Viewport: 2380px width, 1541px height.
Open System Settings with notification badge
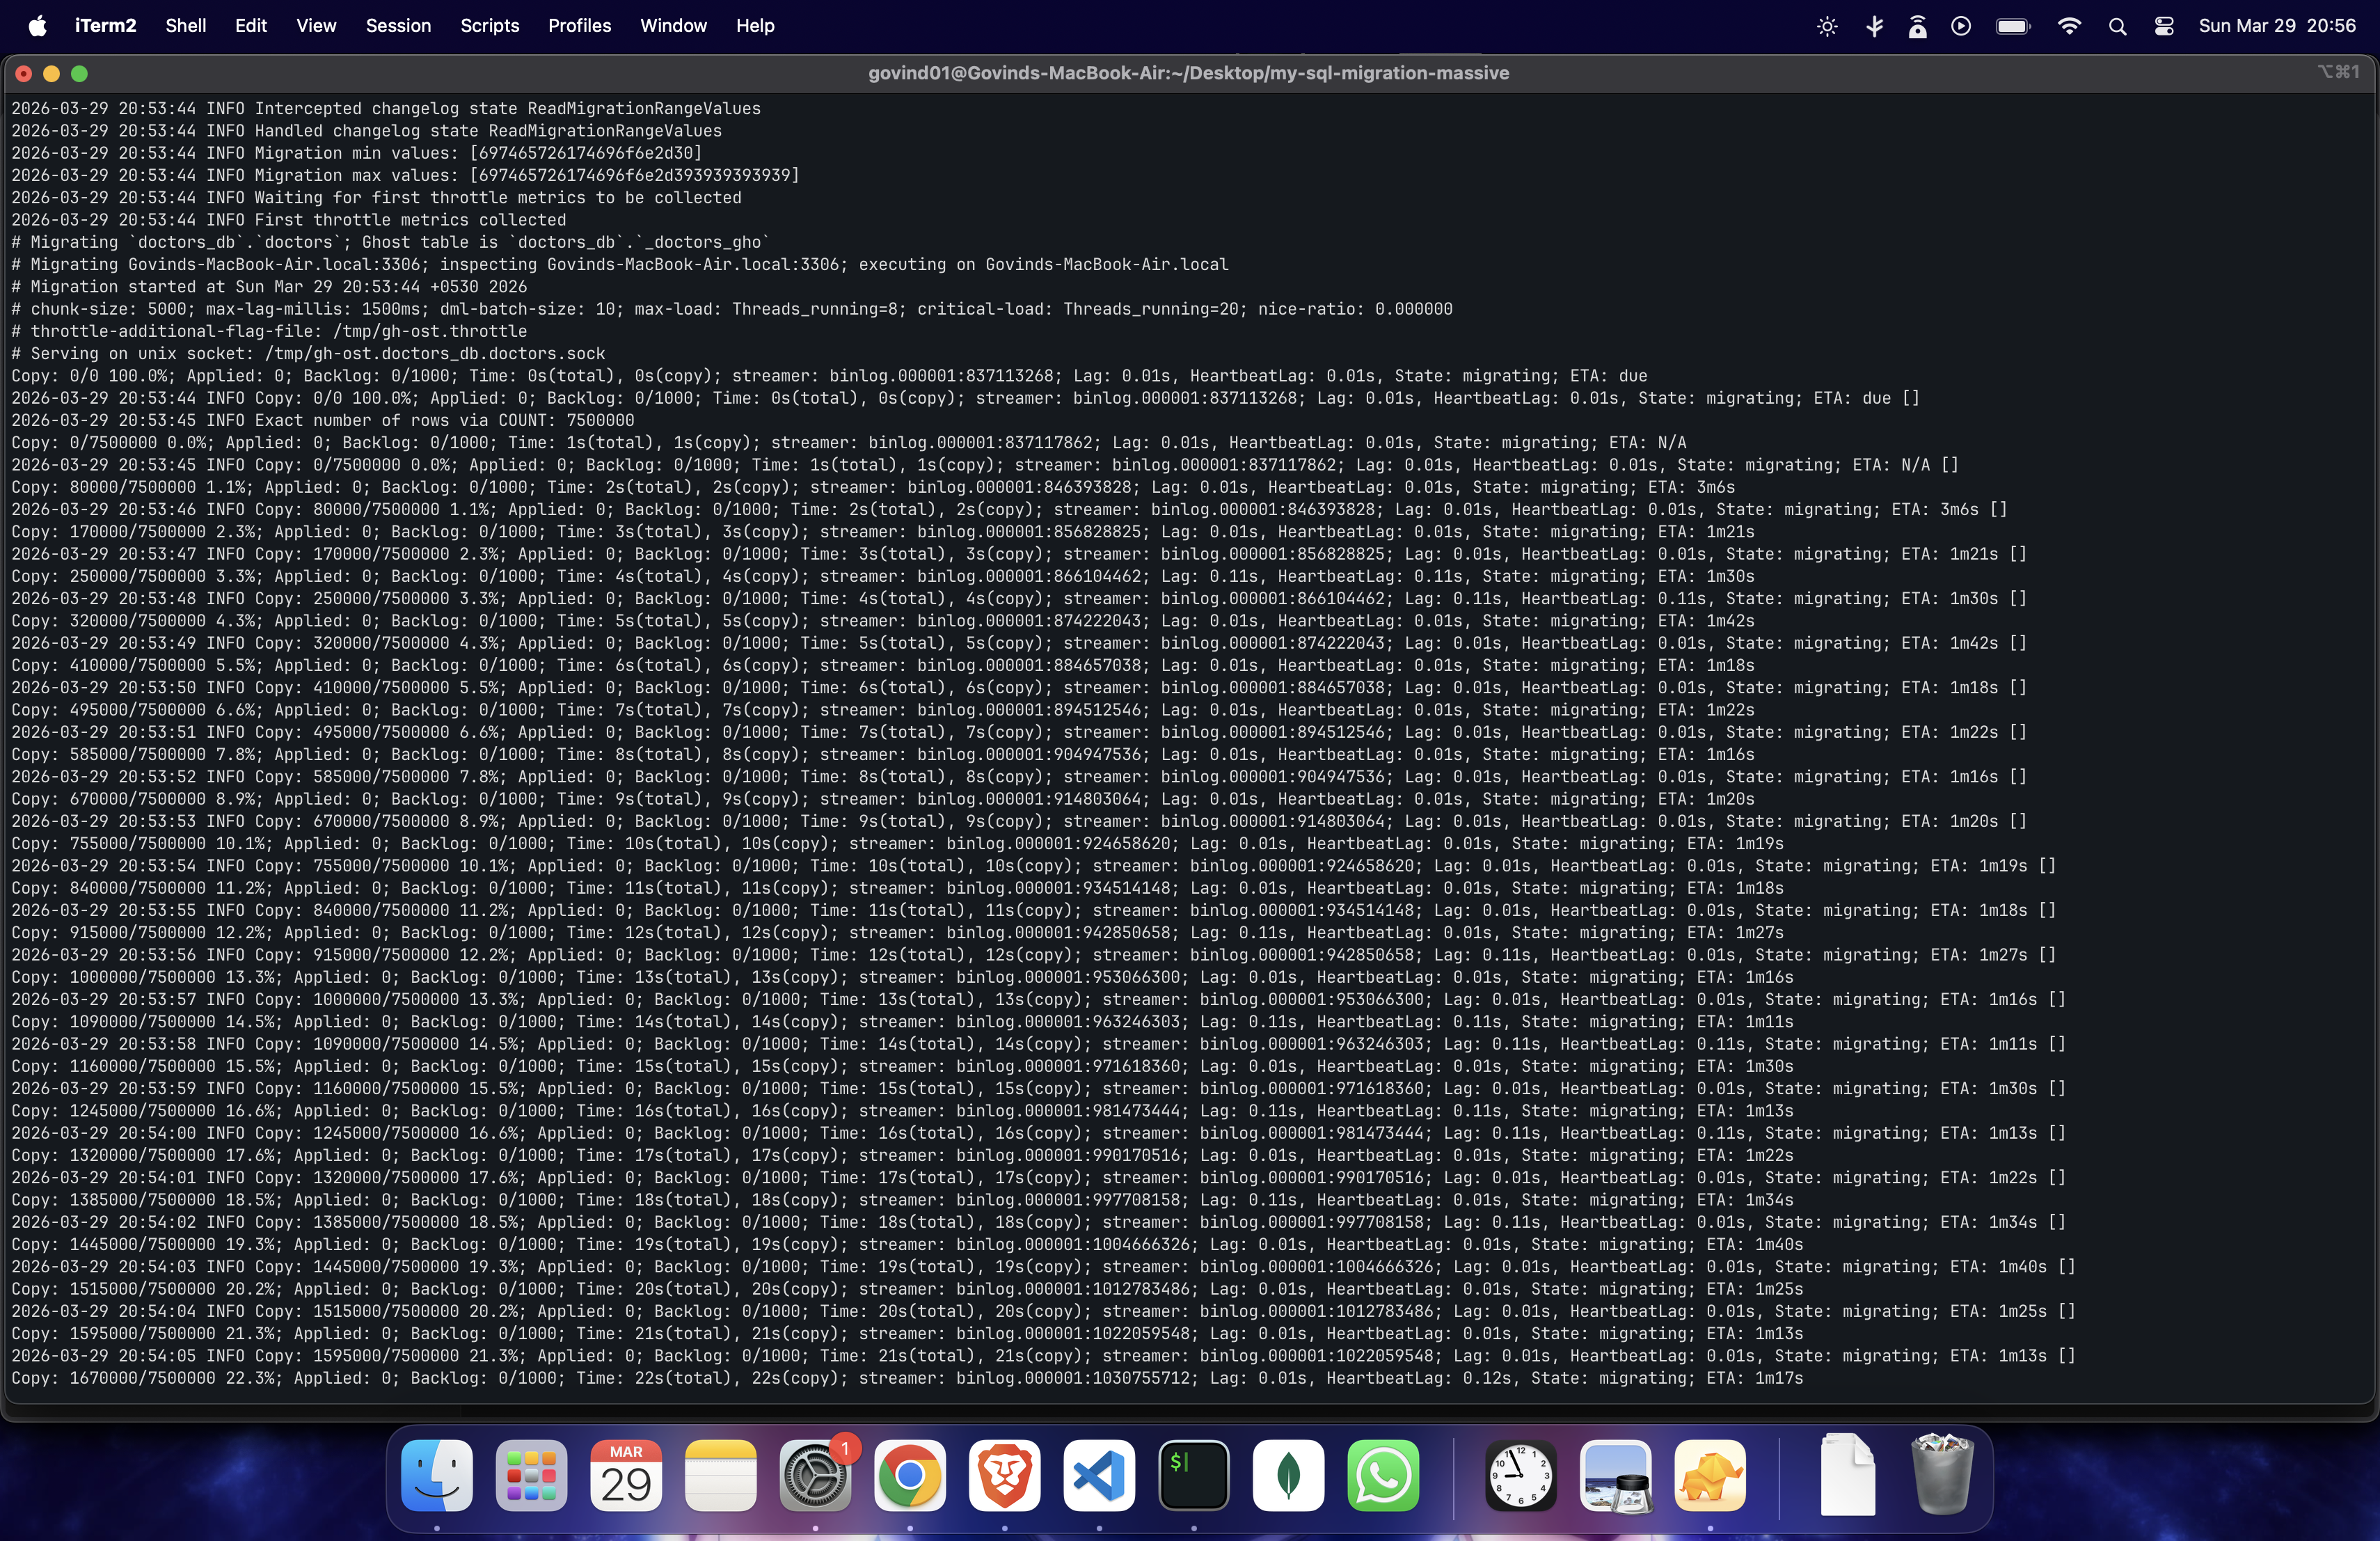(814, 1475)
